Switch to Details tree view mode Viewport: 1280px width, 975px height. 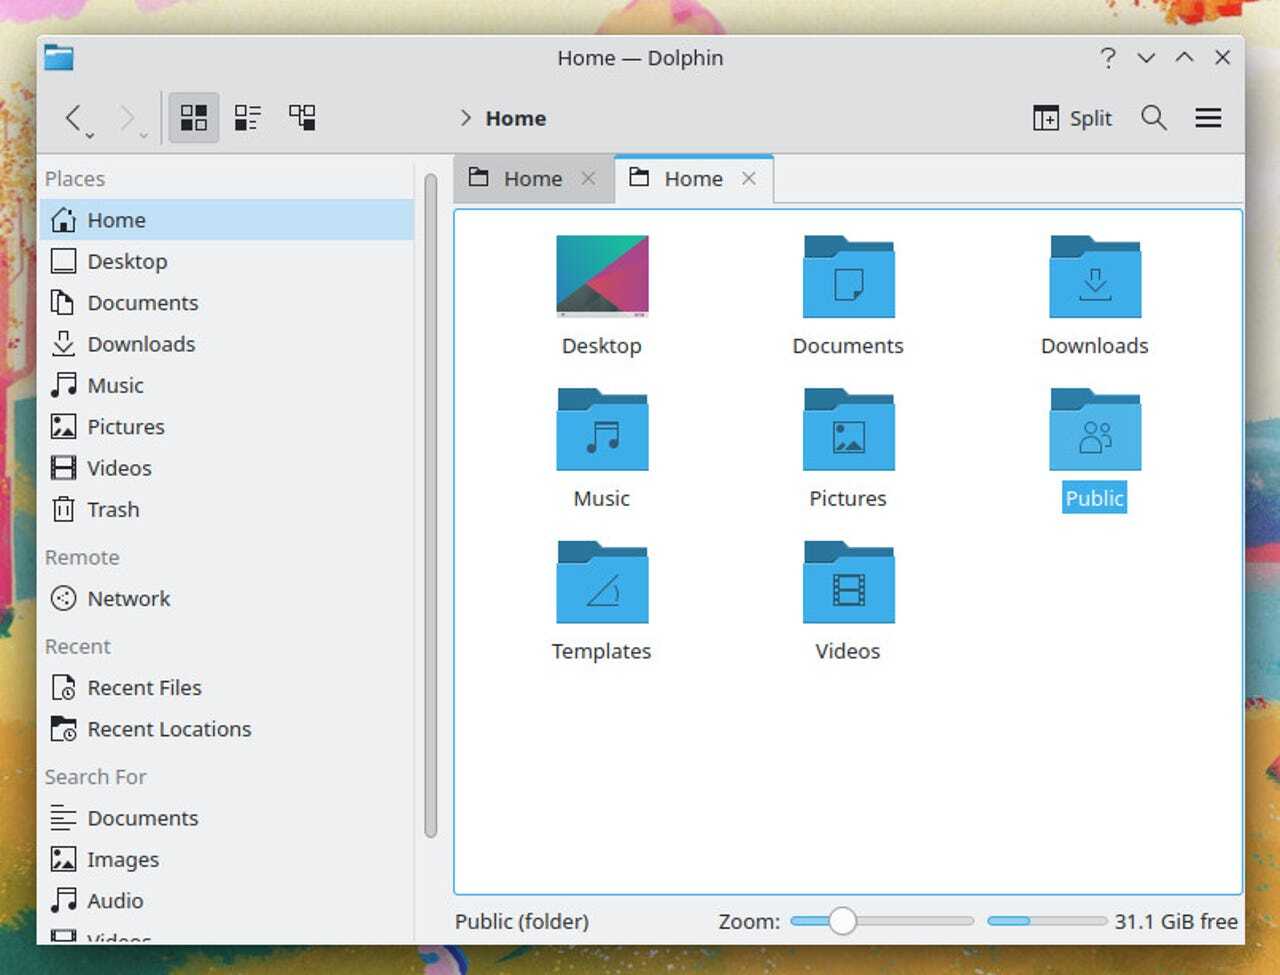(302, 118)
